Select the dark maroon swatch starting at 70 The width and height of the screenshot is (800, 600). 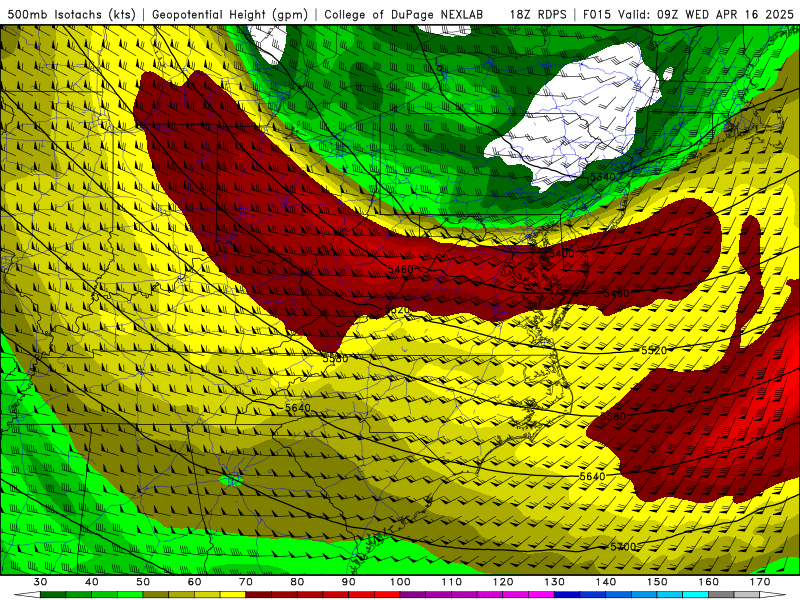[x=259, y=595]
